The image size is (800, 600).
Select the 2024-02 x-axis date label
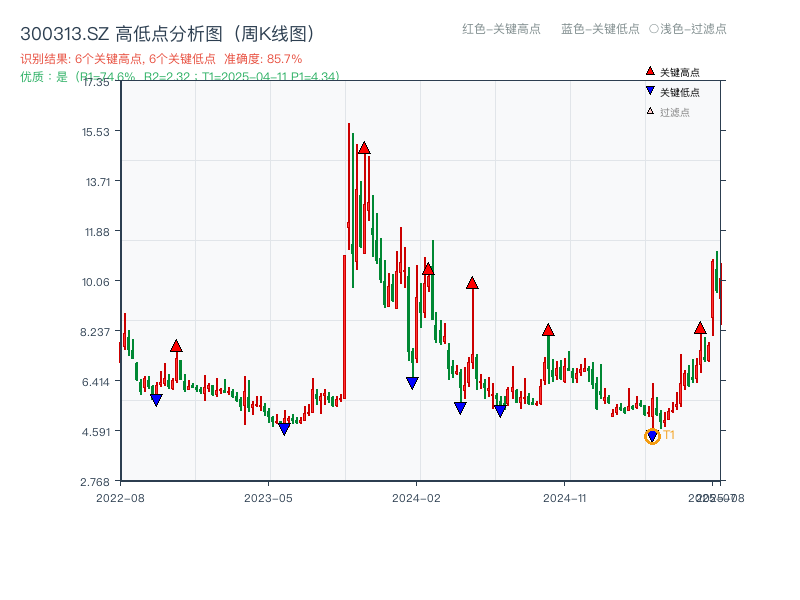(x=416, y=496)
